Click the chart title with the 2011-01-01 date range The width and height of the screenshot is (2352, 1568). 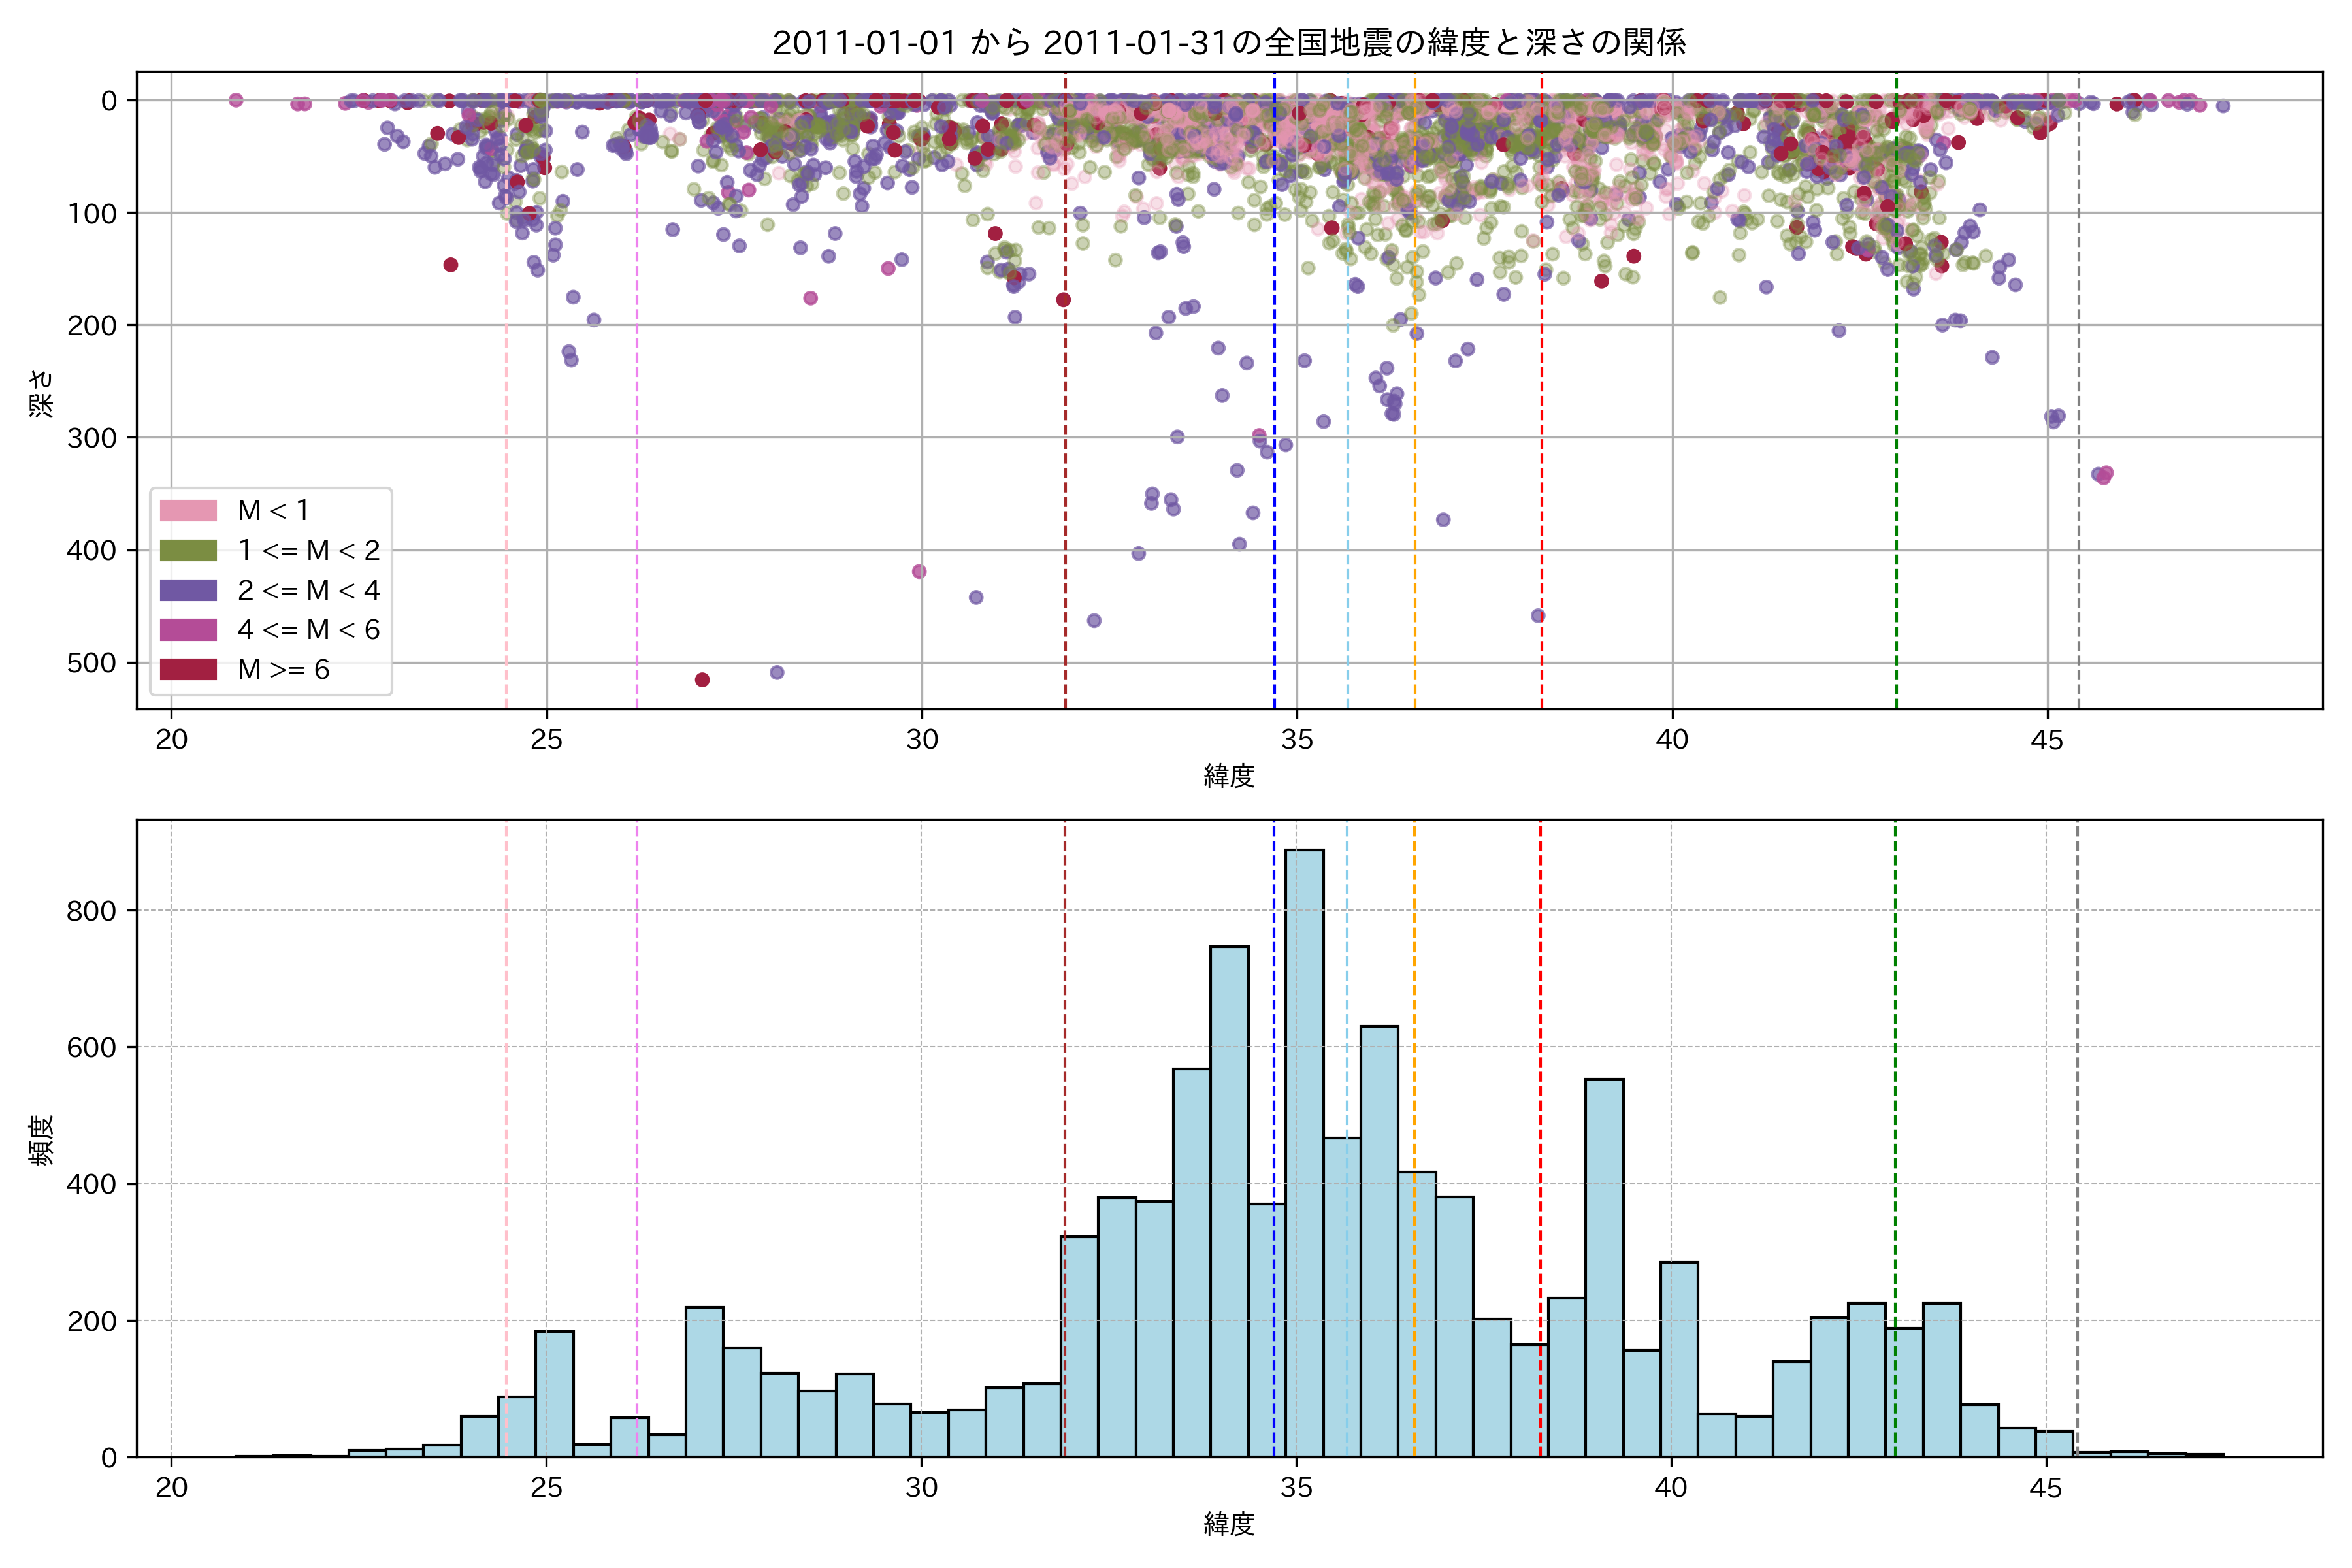[1229, 43]
